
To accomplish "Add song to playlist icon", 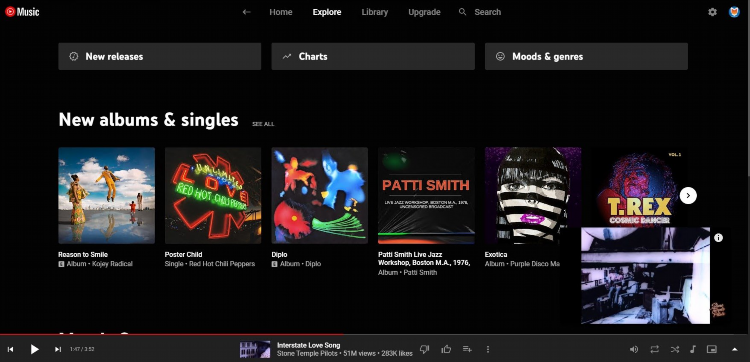I will pos(467,349).
